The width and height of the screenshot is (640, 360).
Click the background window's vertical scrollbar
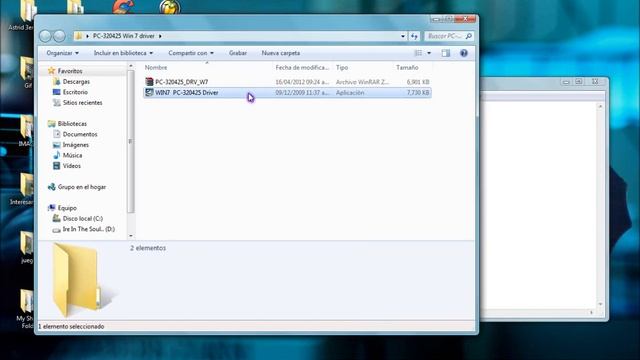(600, 205)
